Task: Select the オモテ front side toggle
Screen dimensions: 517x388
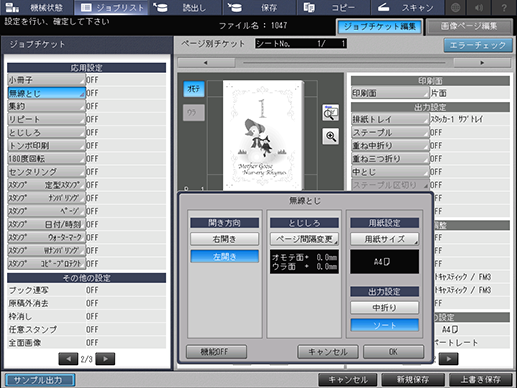Action: (x=194, y=89)
